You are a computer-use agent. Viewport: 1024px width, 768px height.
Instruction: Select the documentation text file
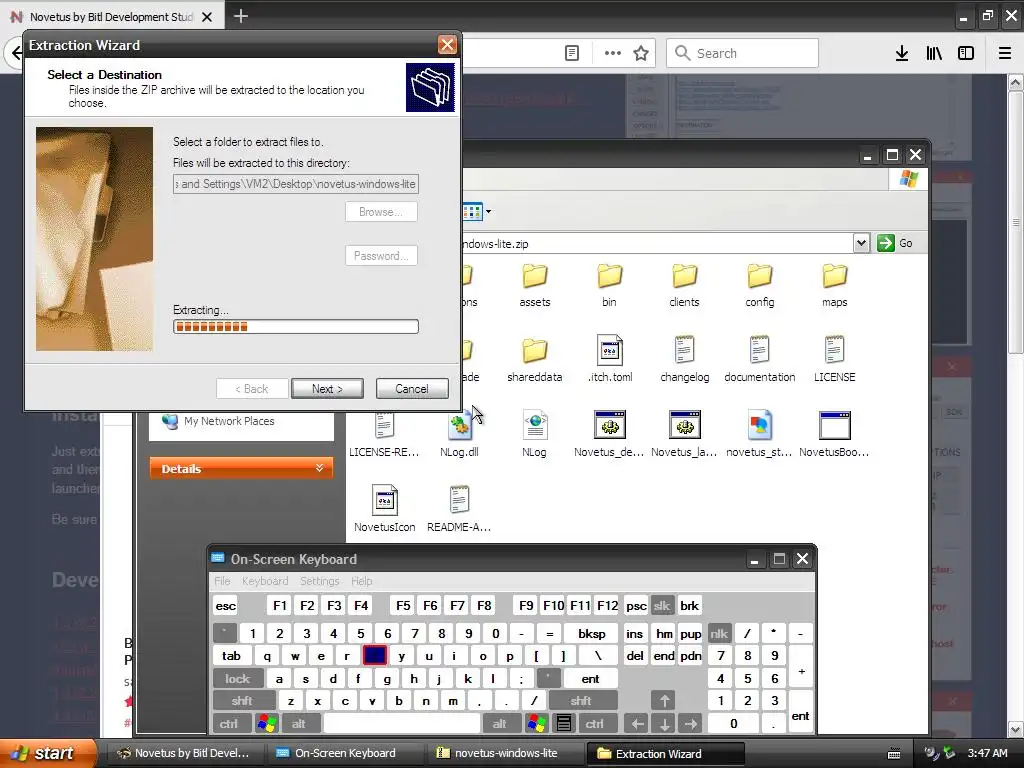[760, 351]
